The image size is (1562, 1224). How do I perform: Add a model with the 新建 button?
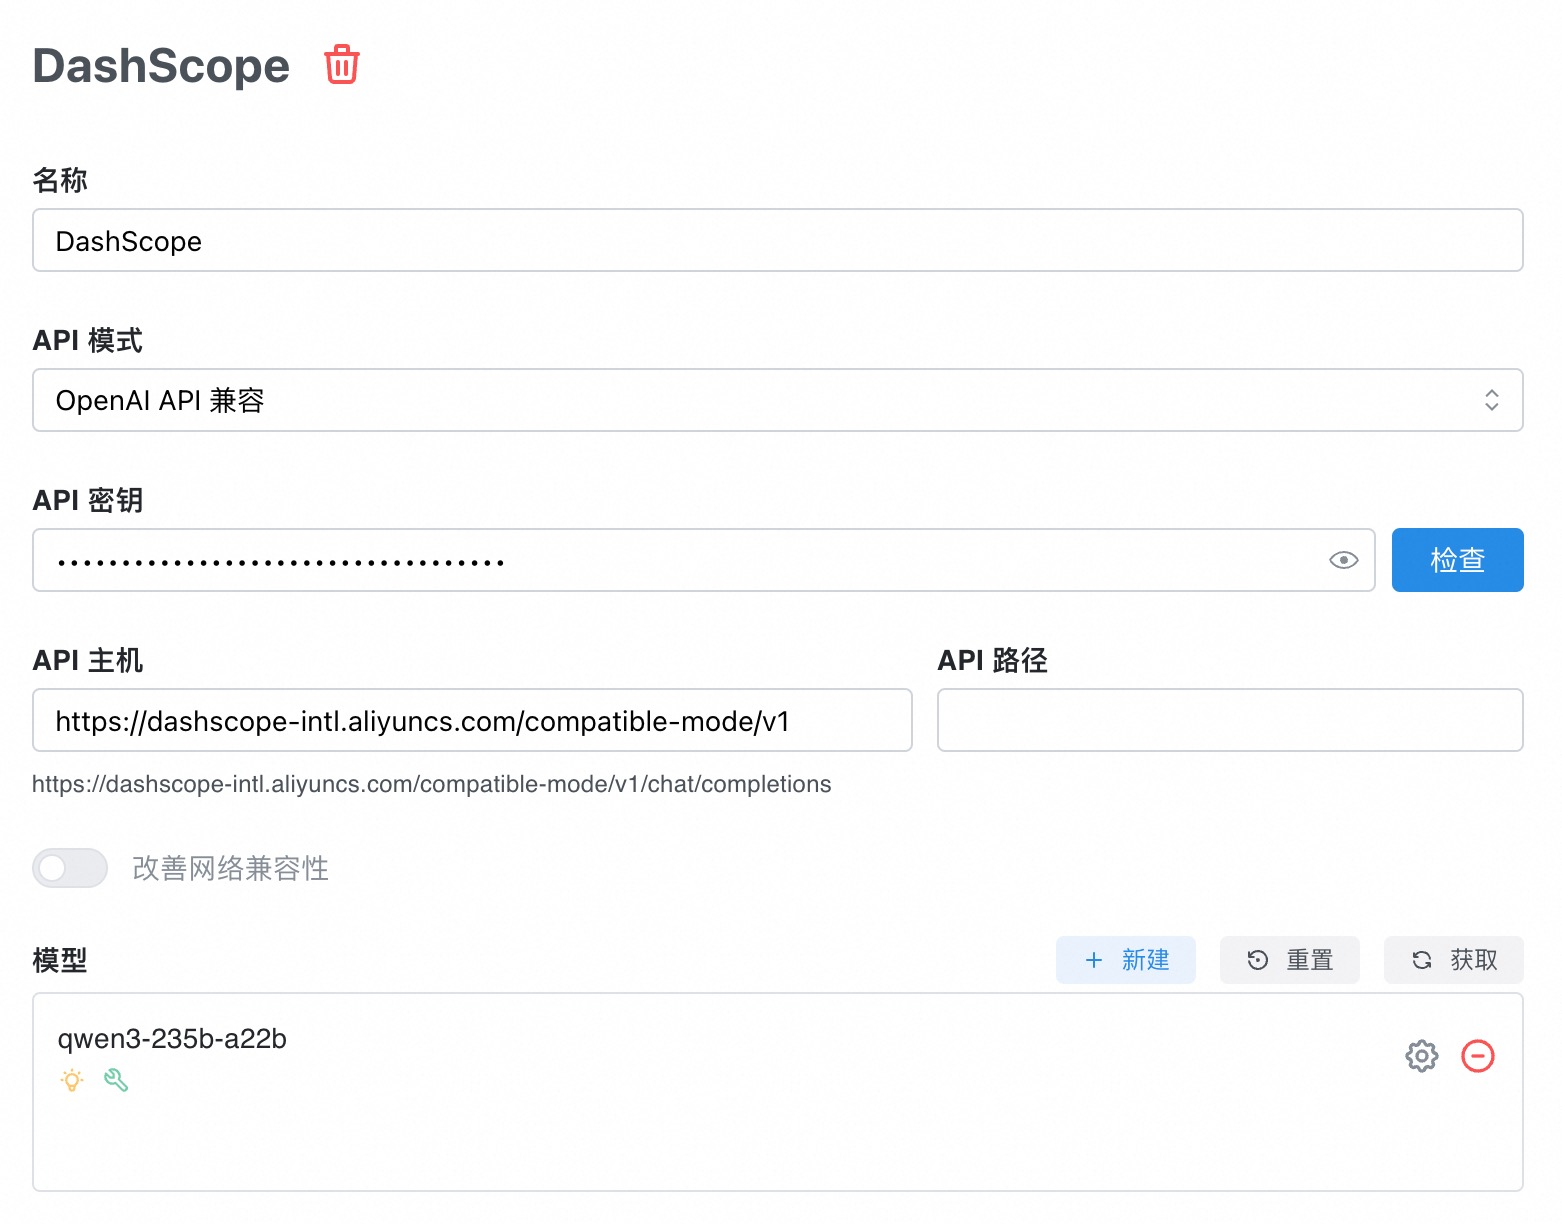(x=1125, y=960)
